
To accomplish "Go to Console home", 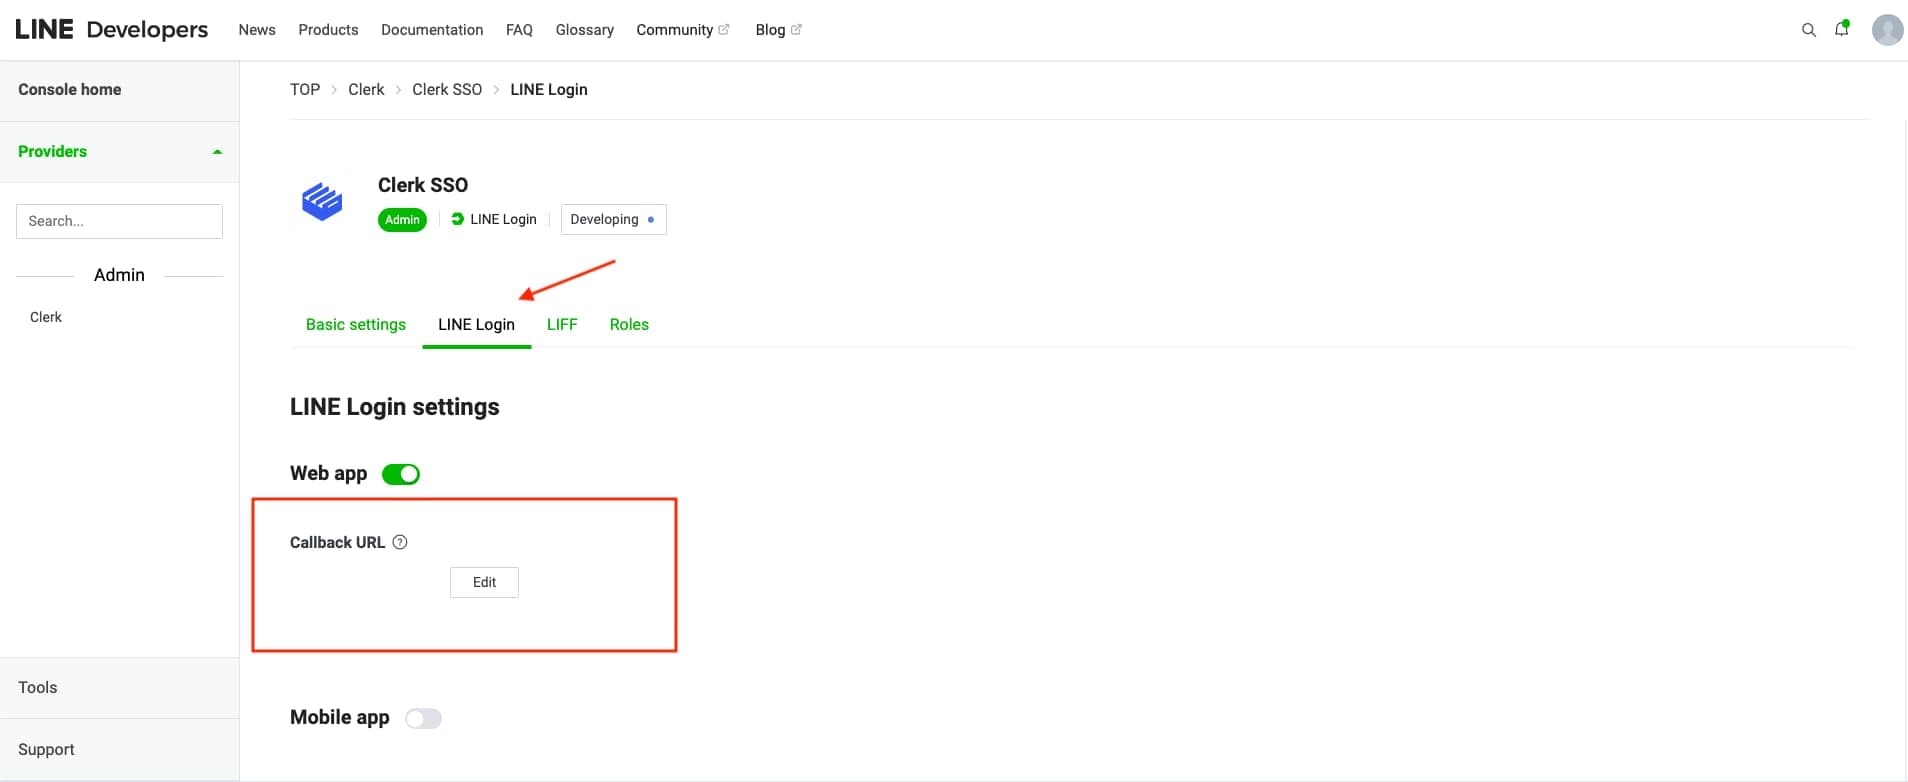I will (69, 90).
